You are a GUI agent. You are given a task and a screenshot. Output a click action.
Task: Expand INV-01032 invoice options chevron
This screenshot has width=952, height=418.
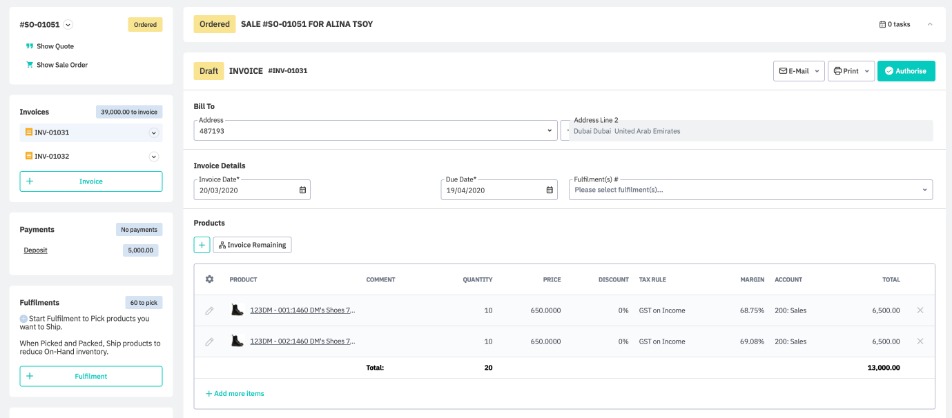point(153,157)
